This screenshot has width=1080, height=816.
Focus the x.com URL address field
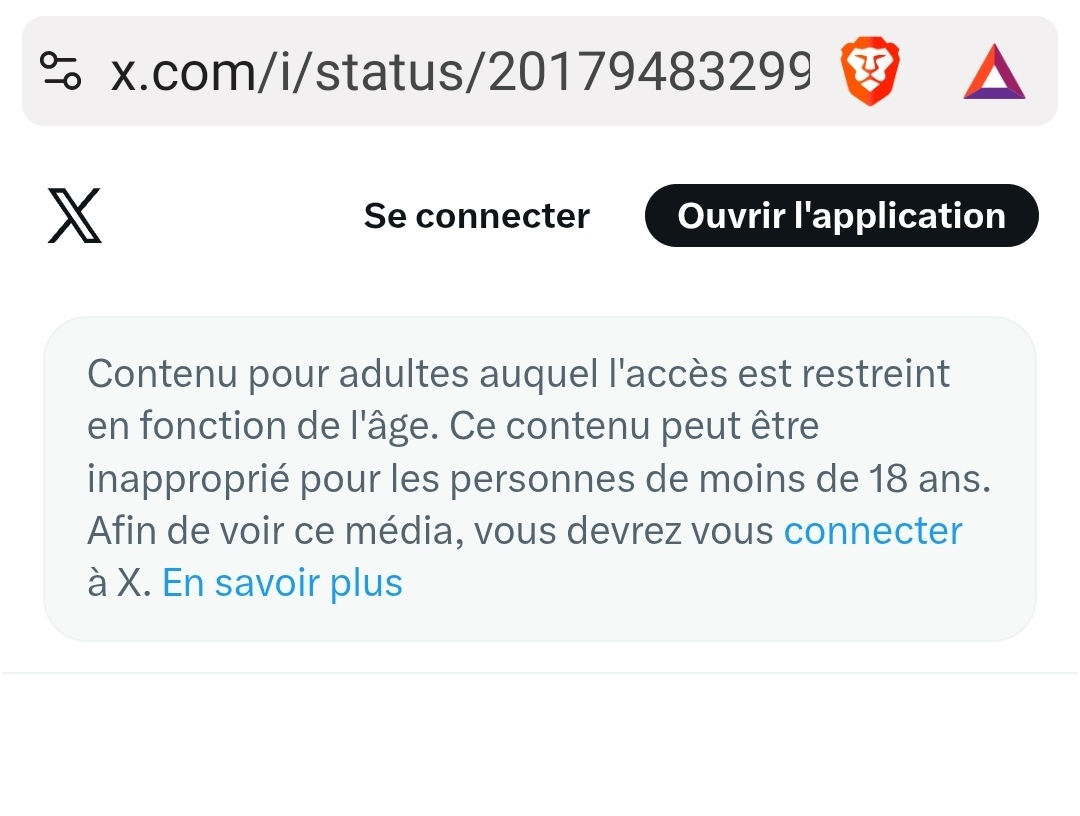point(460,71)
